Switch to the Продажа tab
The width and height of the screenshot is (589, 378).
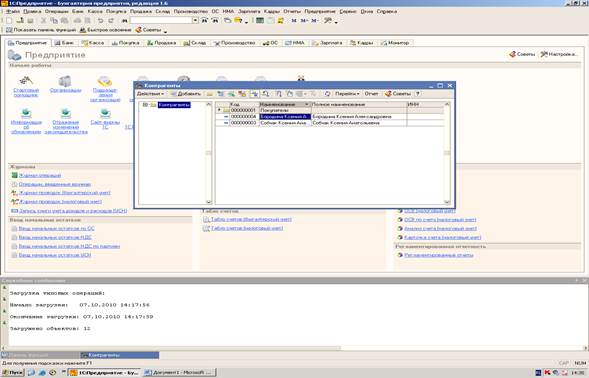tap(162, 43)
